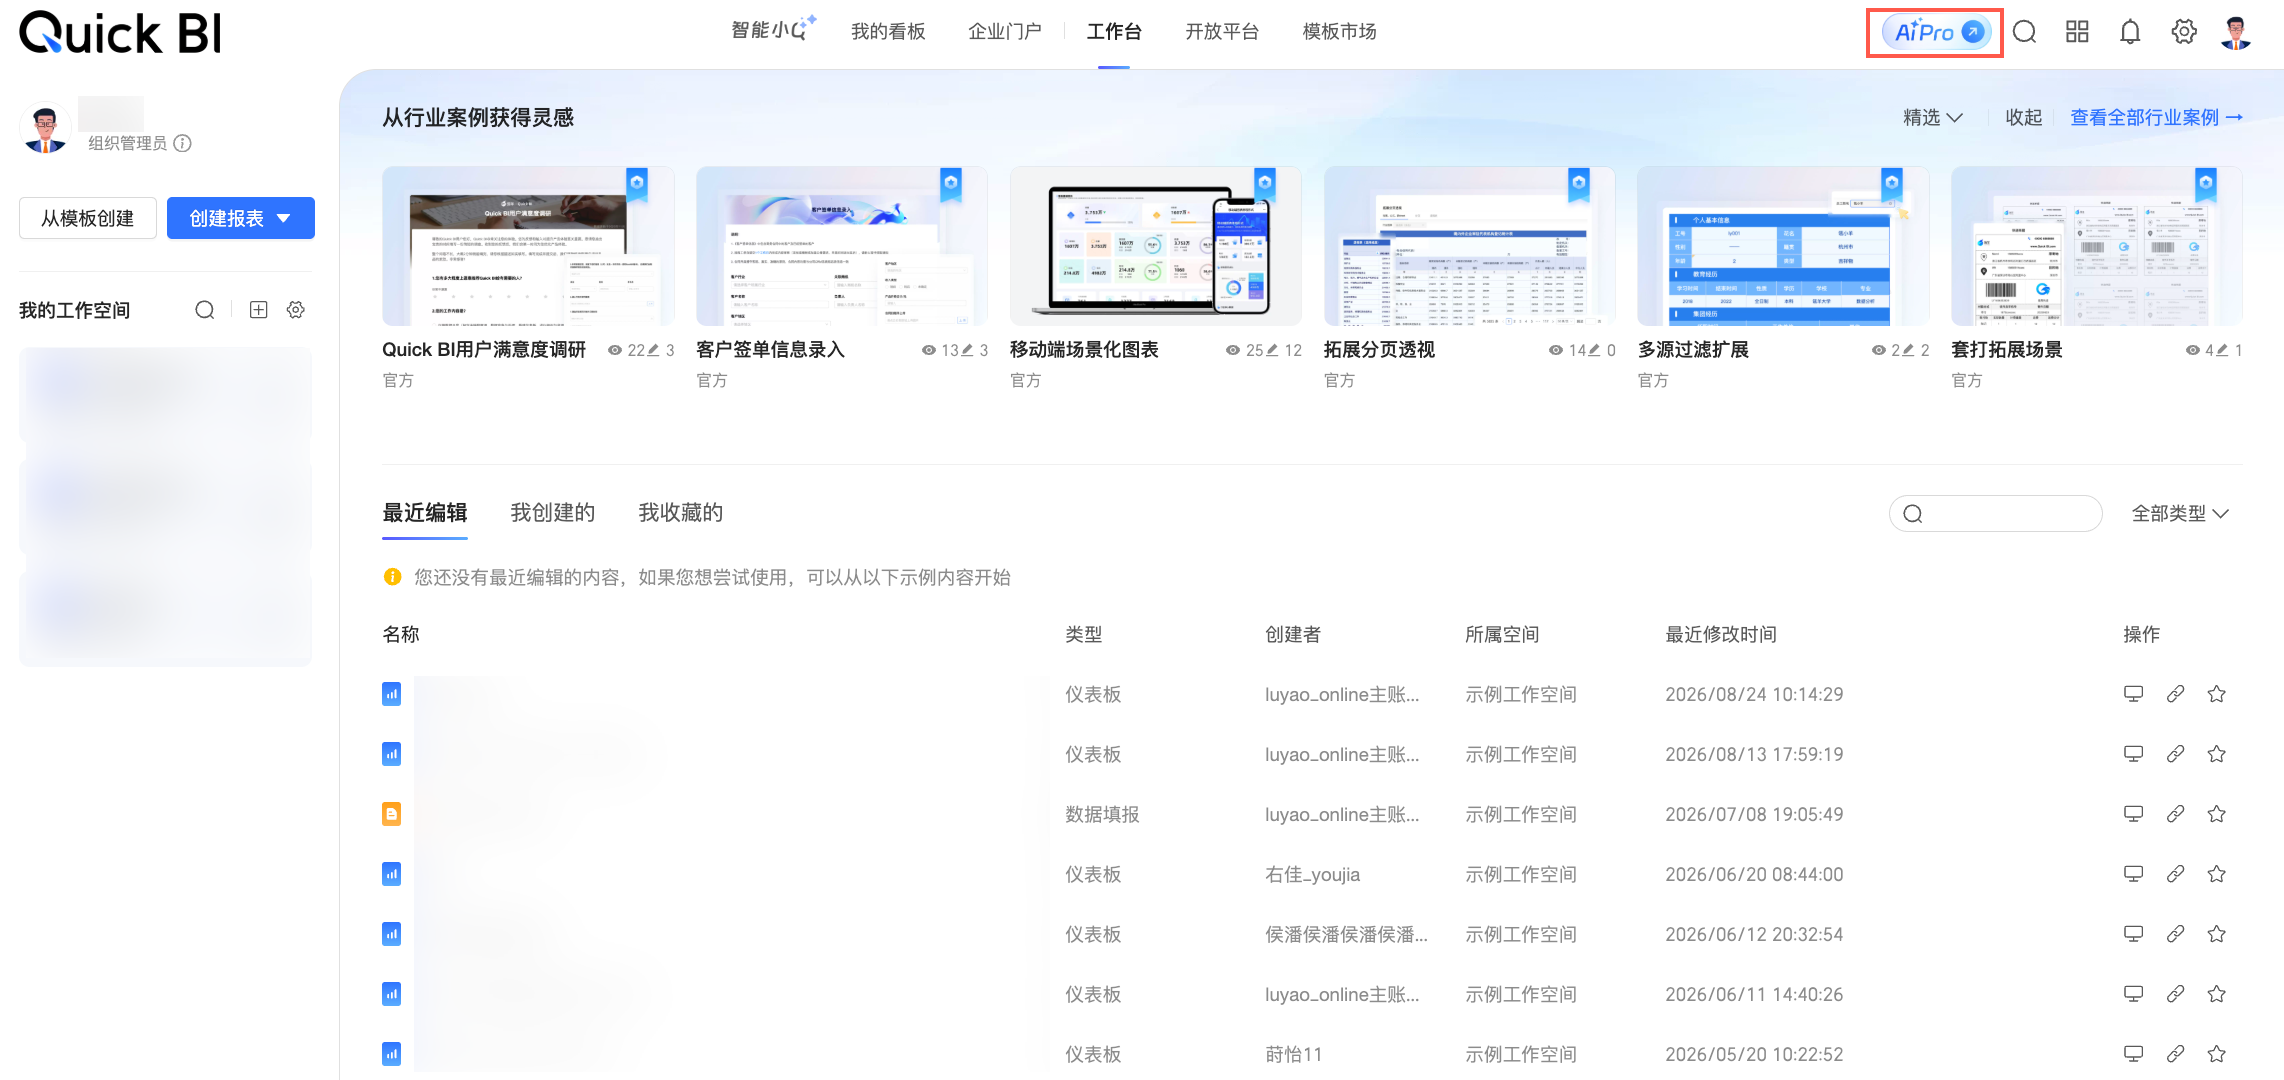
Task: Open the AiPro button in header
Action: 1936,32
